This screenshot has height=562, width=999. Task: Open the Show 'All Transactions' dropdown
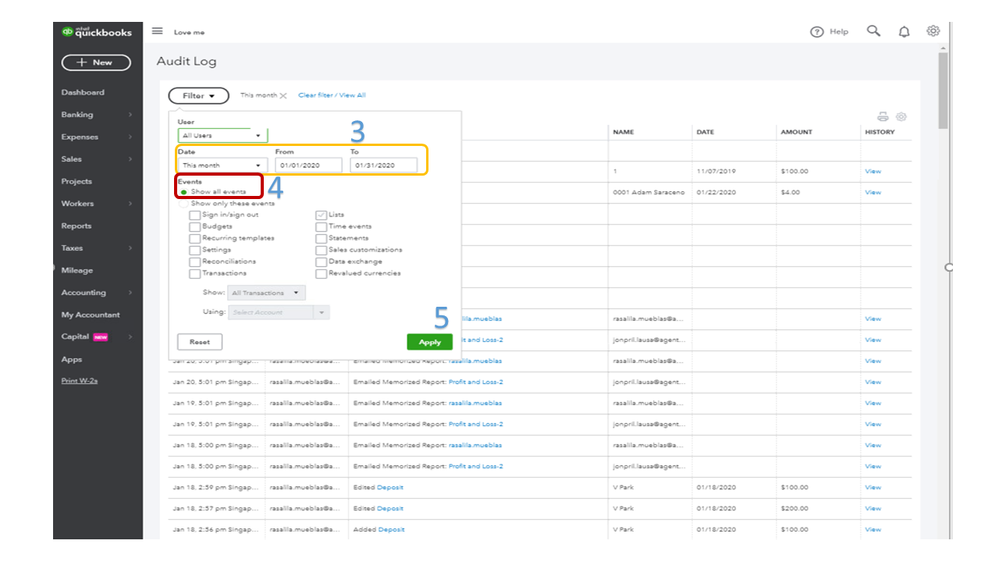click(266, 292)
